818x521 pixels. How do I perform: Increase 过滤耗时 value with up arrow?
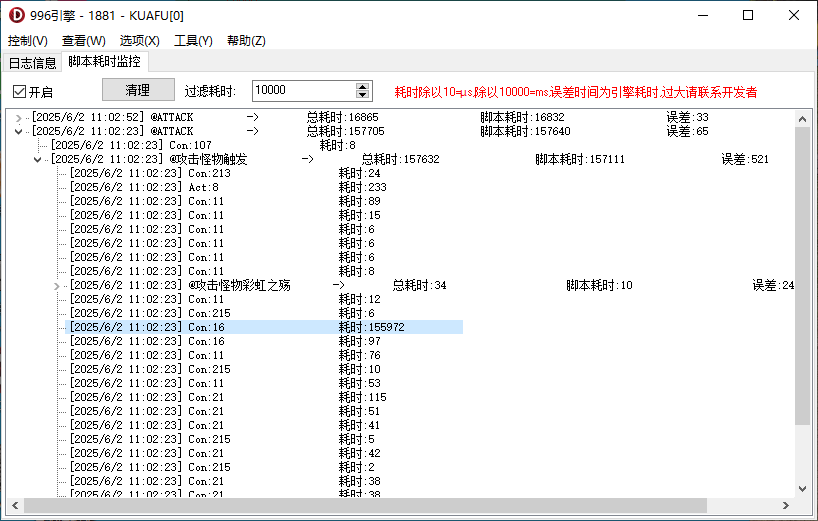(x=363, y=86)
